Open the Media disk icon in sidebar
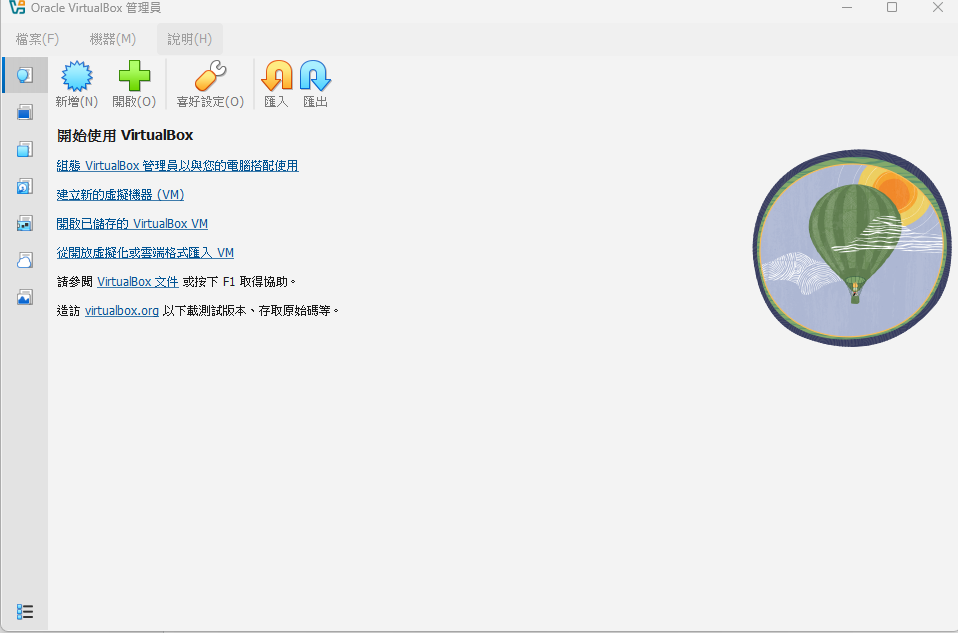Screen dimensions: 958x633 click(x=24, y=186)
